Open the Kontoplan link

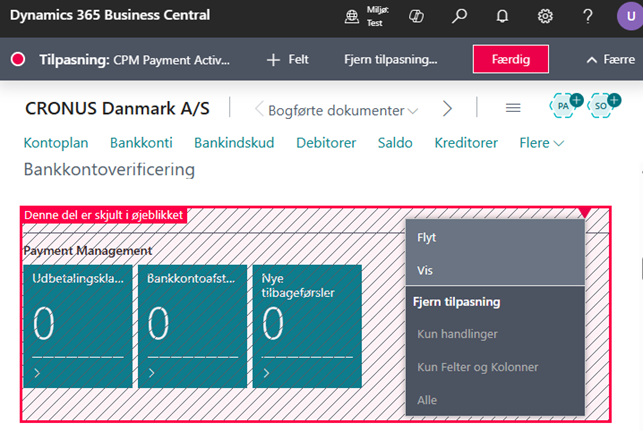[56, 143]
